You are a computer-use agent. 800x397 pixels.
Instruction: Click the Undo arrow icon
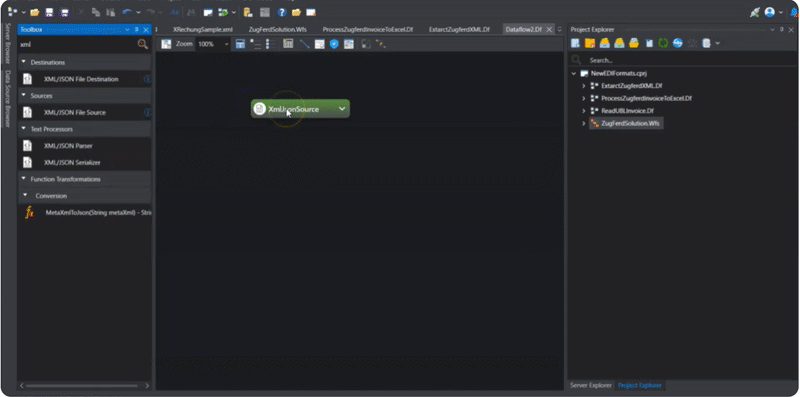[x=127, y=12]
